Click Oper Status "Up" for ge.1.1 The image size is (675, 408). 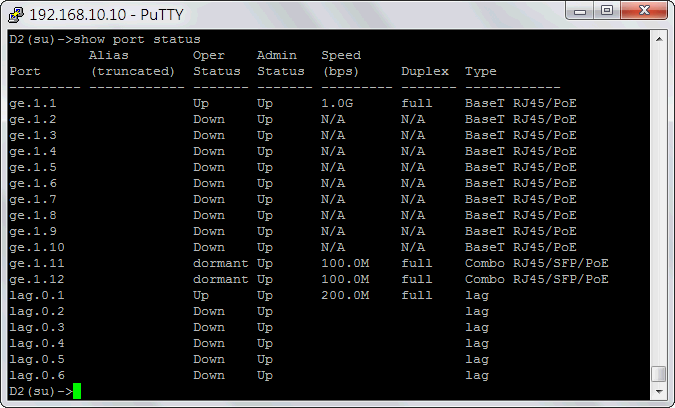[x=201, y=104]
